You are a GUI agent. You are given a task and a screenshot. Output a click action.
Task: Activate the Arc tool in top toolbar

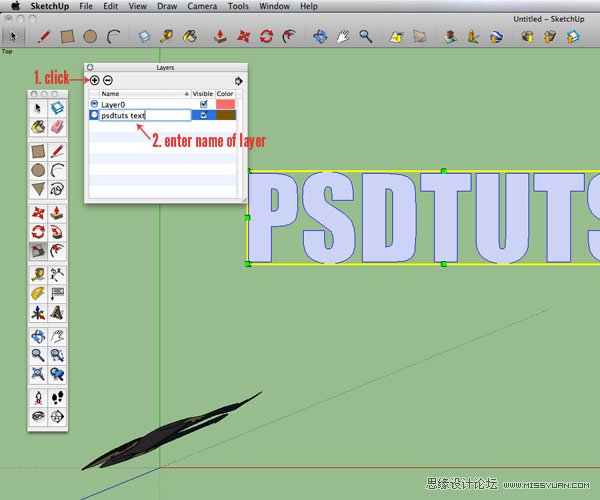click(114, 37)
